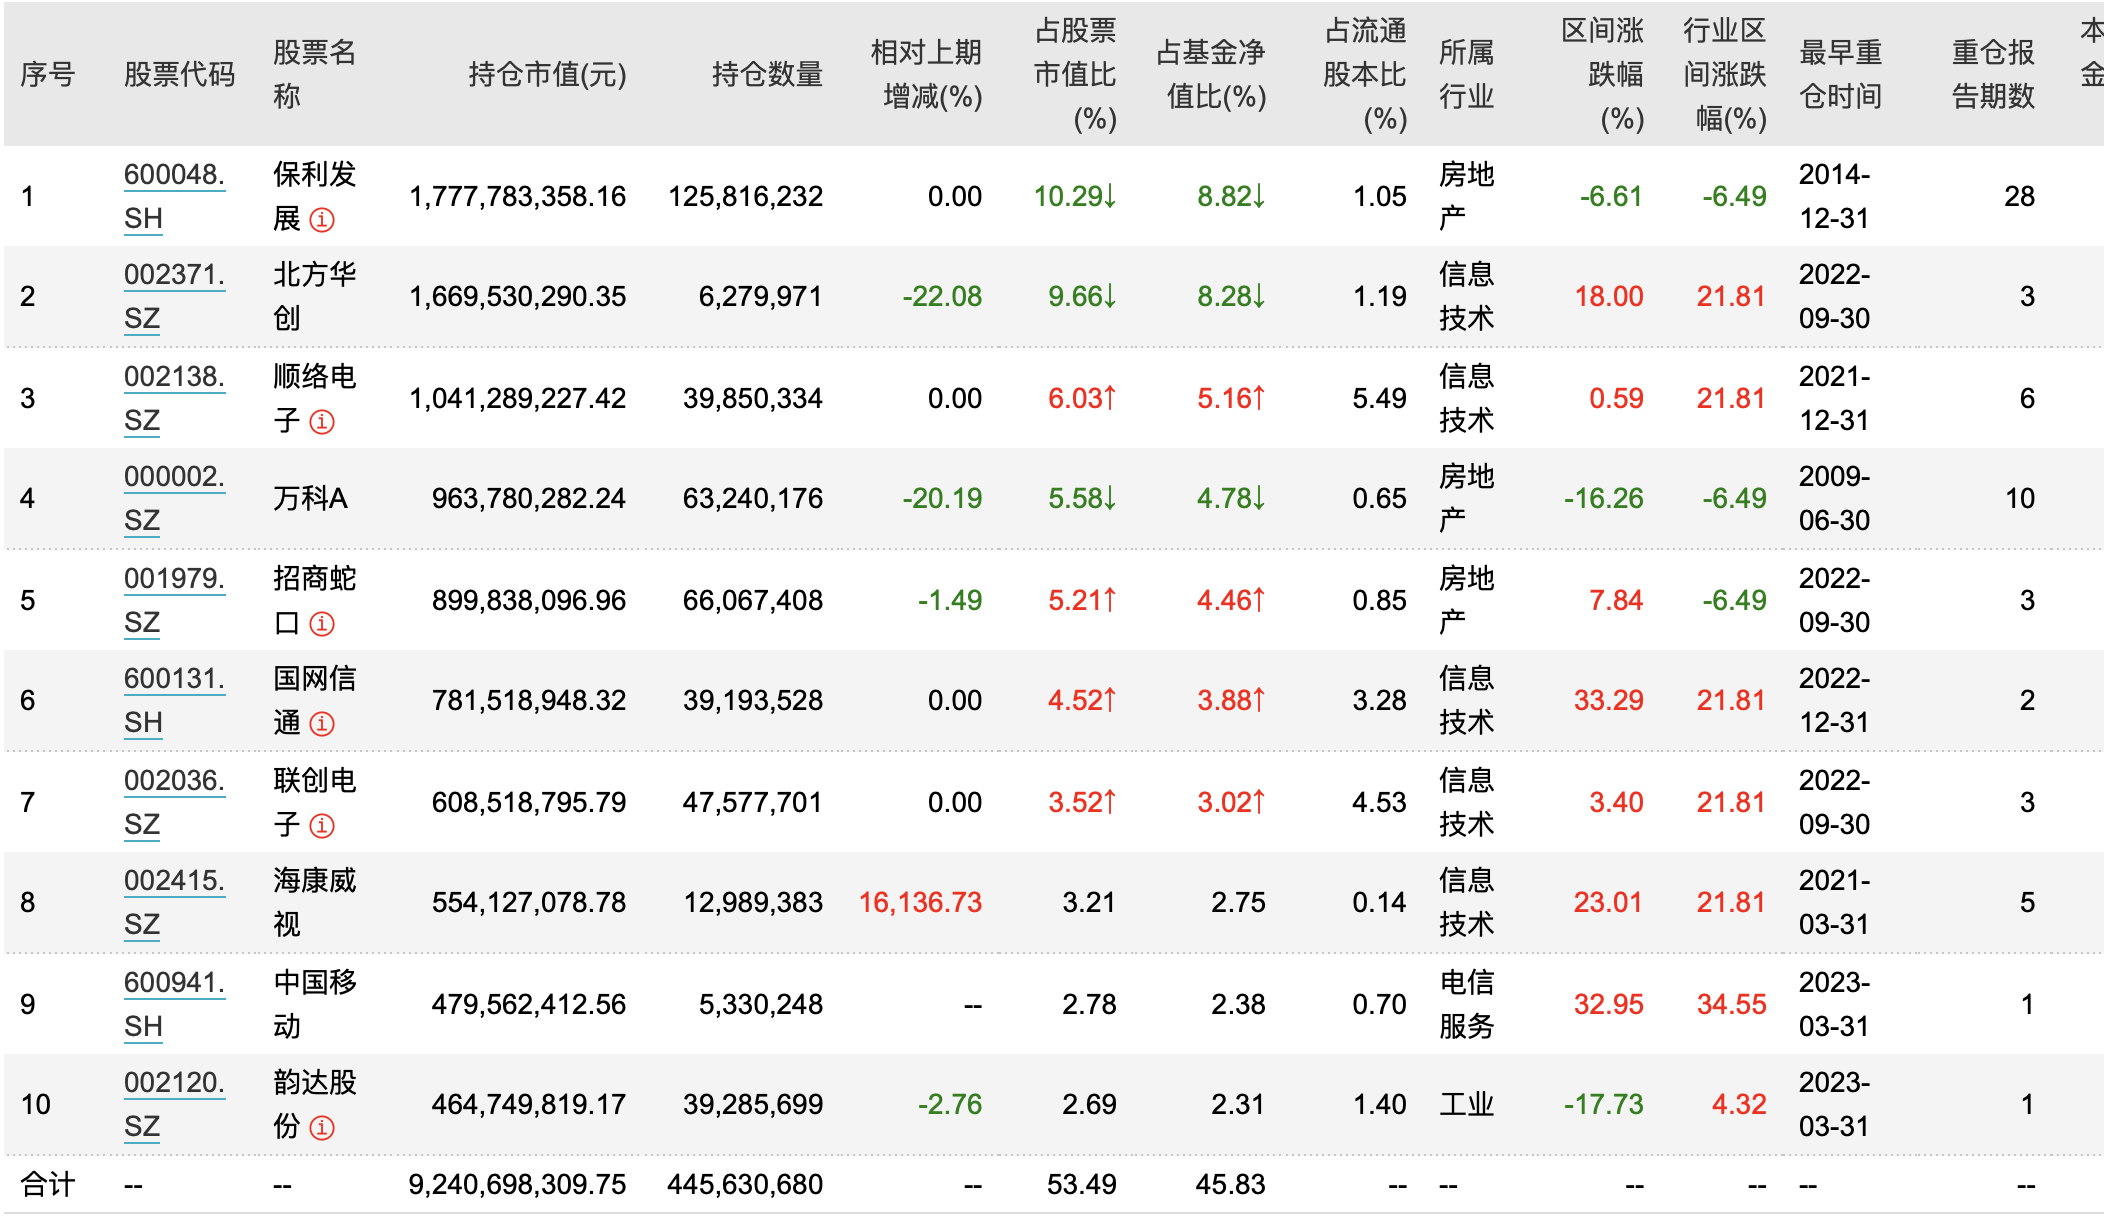The width and height of the screenshot is (2104, 1222).
Task: Click the 合计 total row label
Action: (x=48, y=1184)
